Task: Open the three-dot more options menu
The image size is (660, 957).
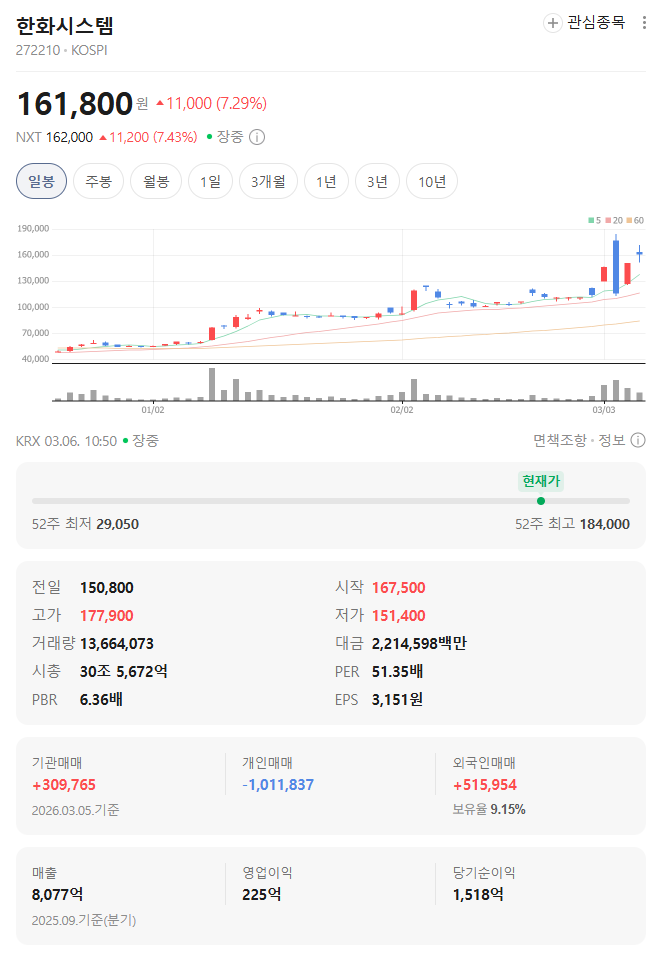Action: [644, 23]
